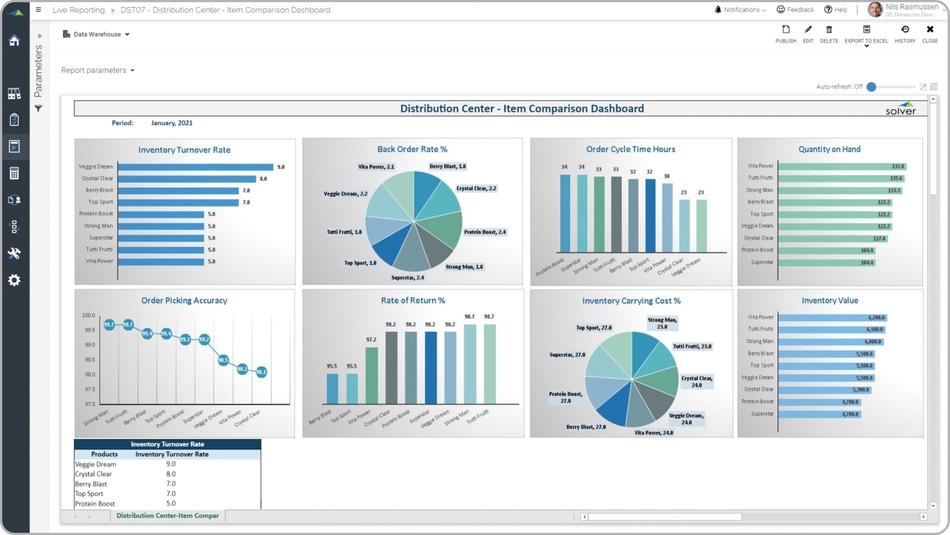The image size is (950, 535).
Task: Expand the Parameters panel with double chevron
Action: (38, 37)
